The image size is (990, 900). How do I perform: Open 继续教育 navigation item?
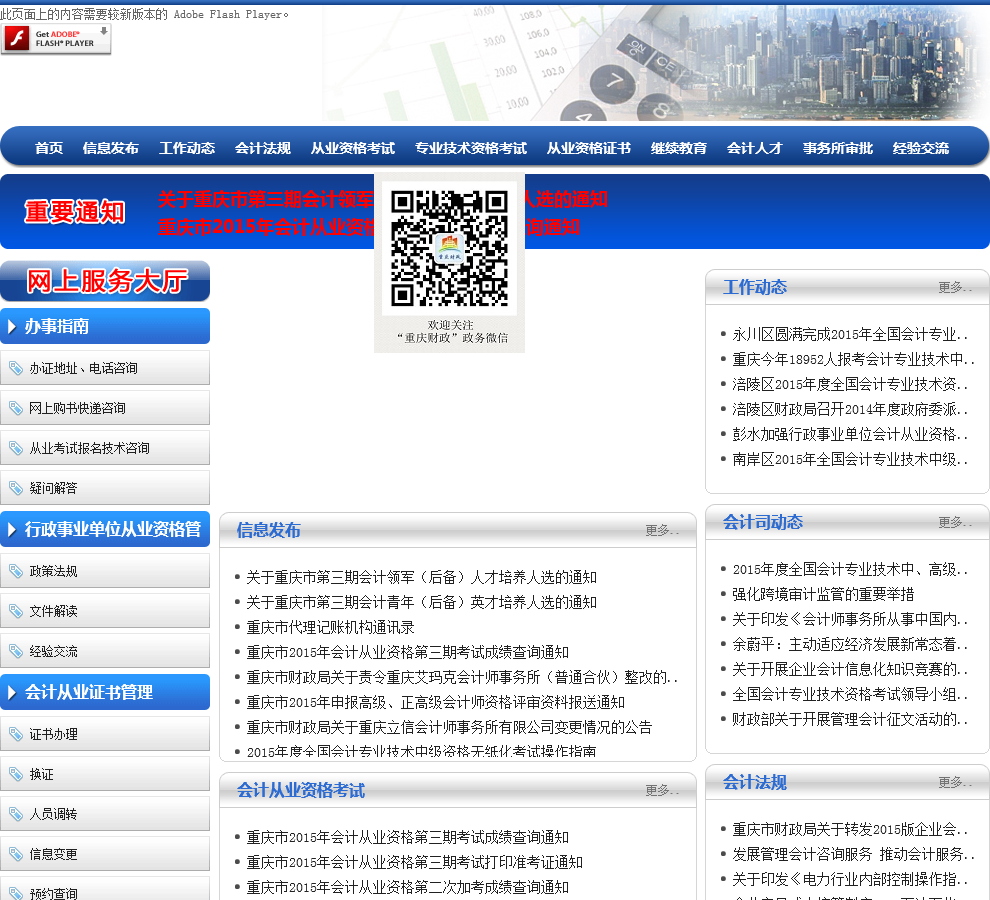tap(679, 148)
